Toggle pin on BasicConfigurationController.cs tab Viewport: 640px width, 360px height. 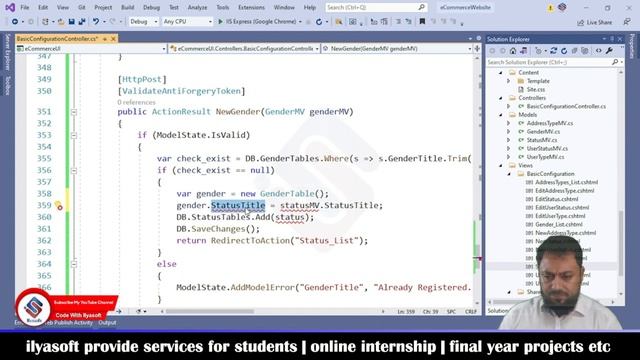(x=105, y=39)
